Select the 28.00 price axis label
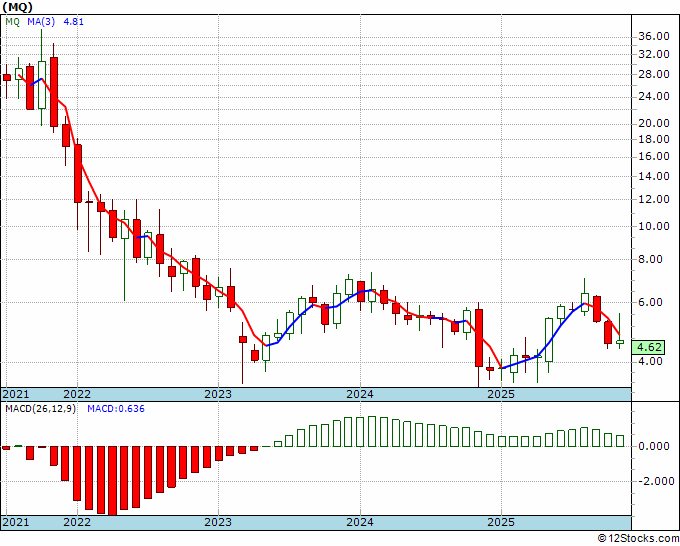This screenshot has height=546, width=680. pyautogui.click(x=654, y=74)
